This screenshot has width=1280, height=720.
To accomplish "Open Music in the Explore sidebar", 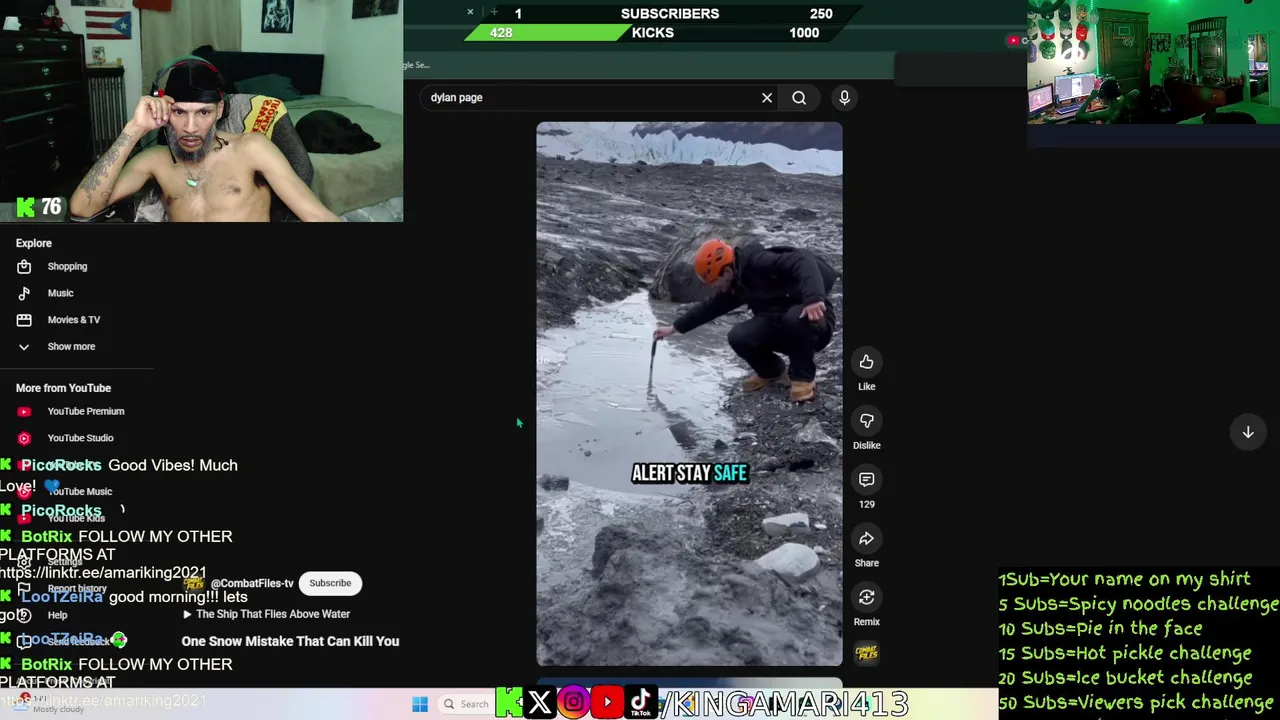I will (60, 293).
